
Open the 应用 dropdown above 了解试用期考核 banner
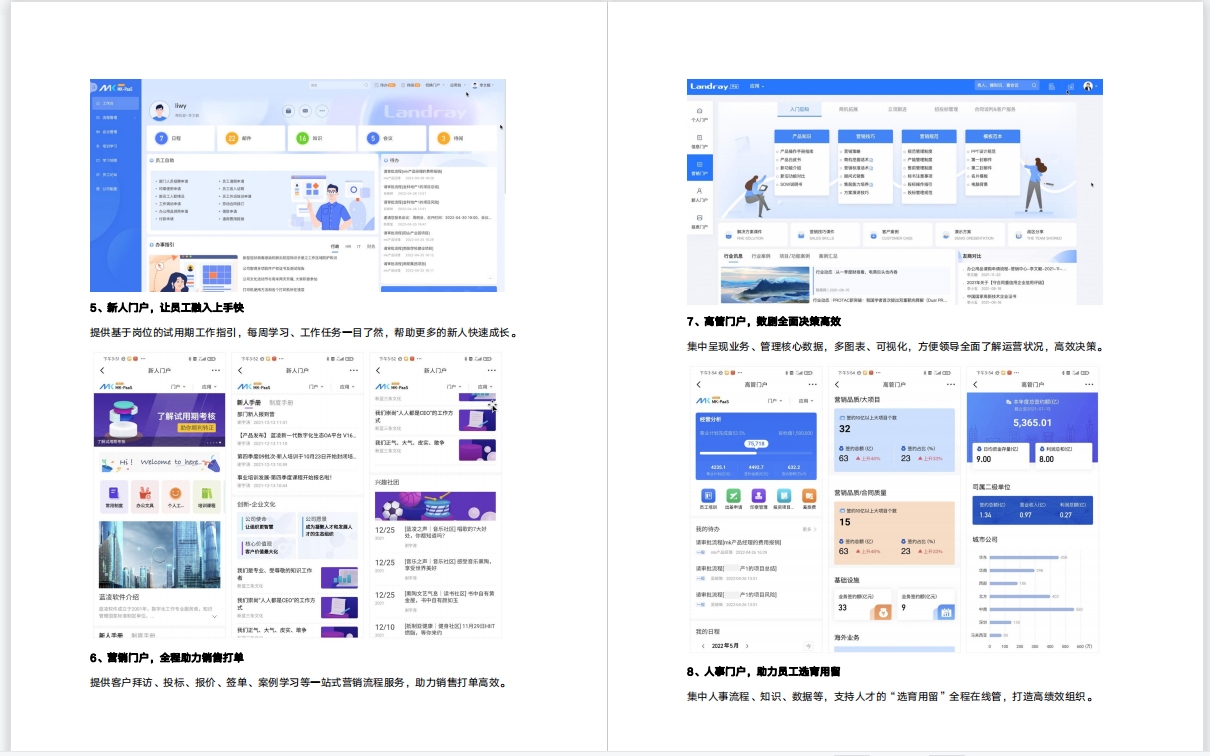207,386
